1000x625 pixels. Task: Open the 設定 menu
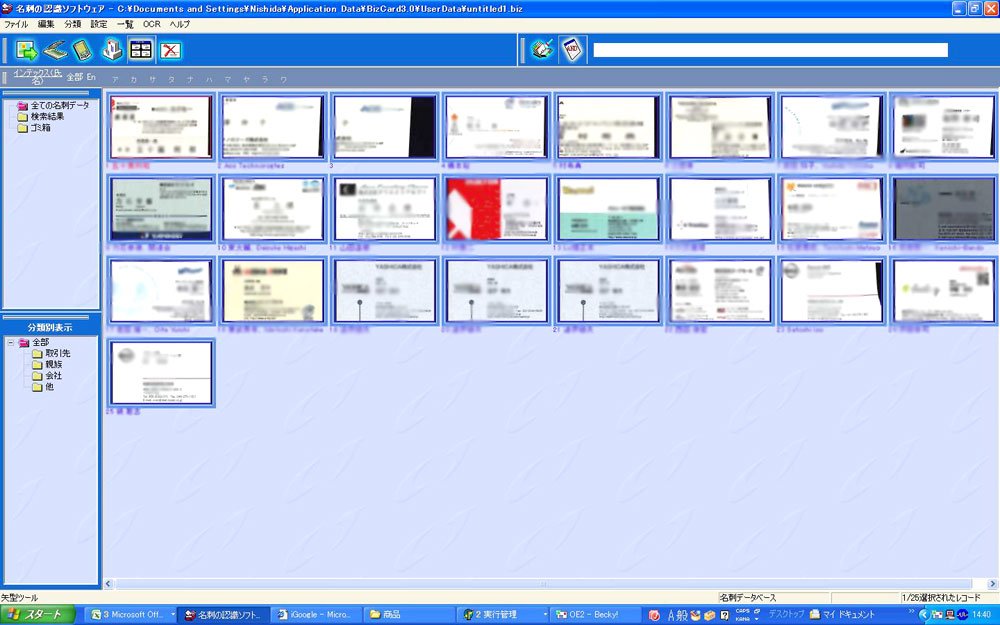[99, 24]
